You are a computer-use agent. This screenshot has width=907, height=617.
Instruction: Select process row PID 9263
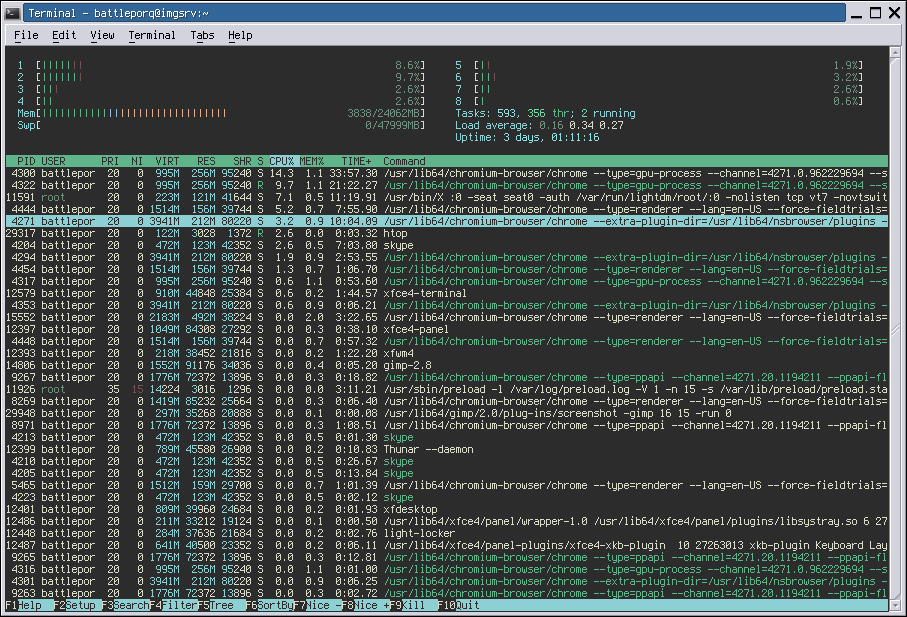(447, 593)
